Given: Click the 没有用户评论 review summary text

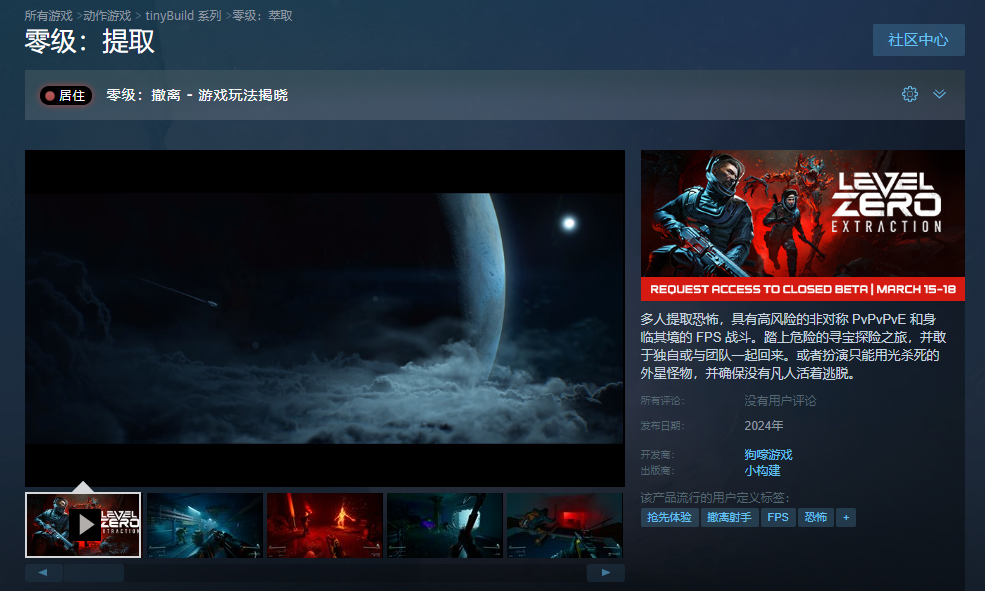Looking at the screenshot, I should 780,401.
